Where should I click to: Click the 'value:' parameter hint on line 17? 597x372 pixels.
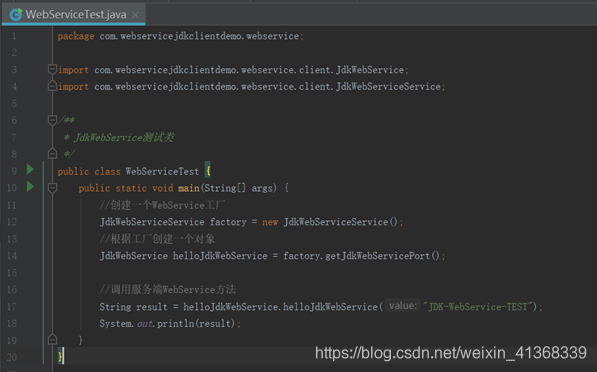click(403, 306)
